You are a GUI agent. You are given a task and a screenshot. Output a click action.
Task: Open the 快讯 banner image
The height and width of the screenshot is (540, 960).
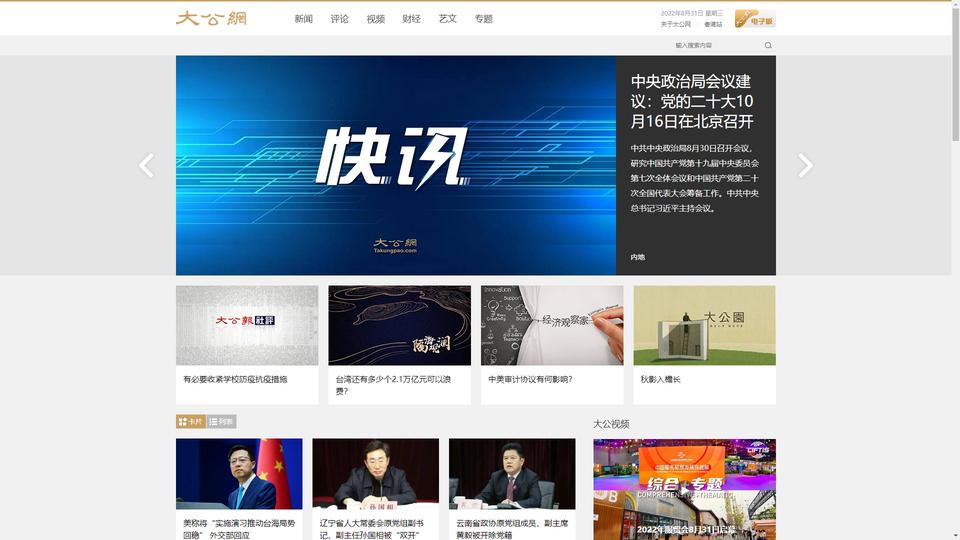(x=396, y=165)
